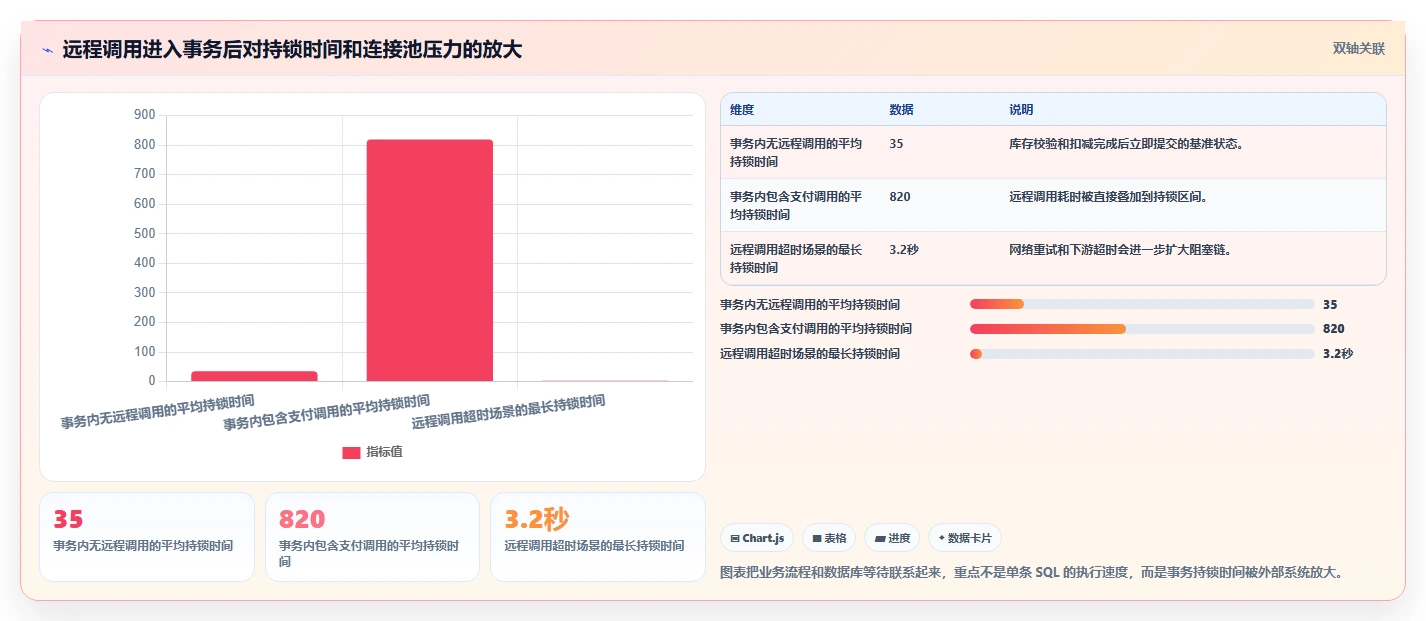The image size is (1426, 621).
Task: Select the 表格 chip
Action: (829, 538)
